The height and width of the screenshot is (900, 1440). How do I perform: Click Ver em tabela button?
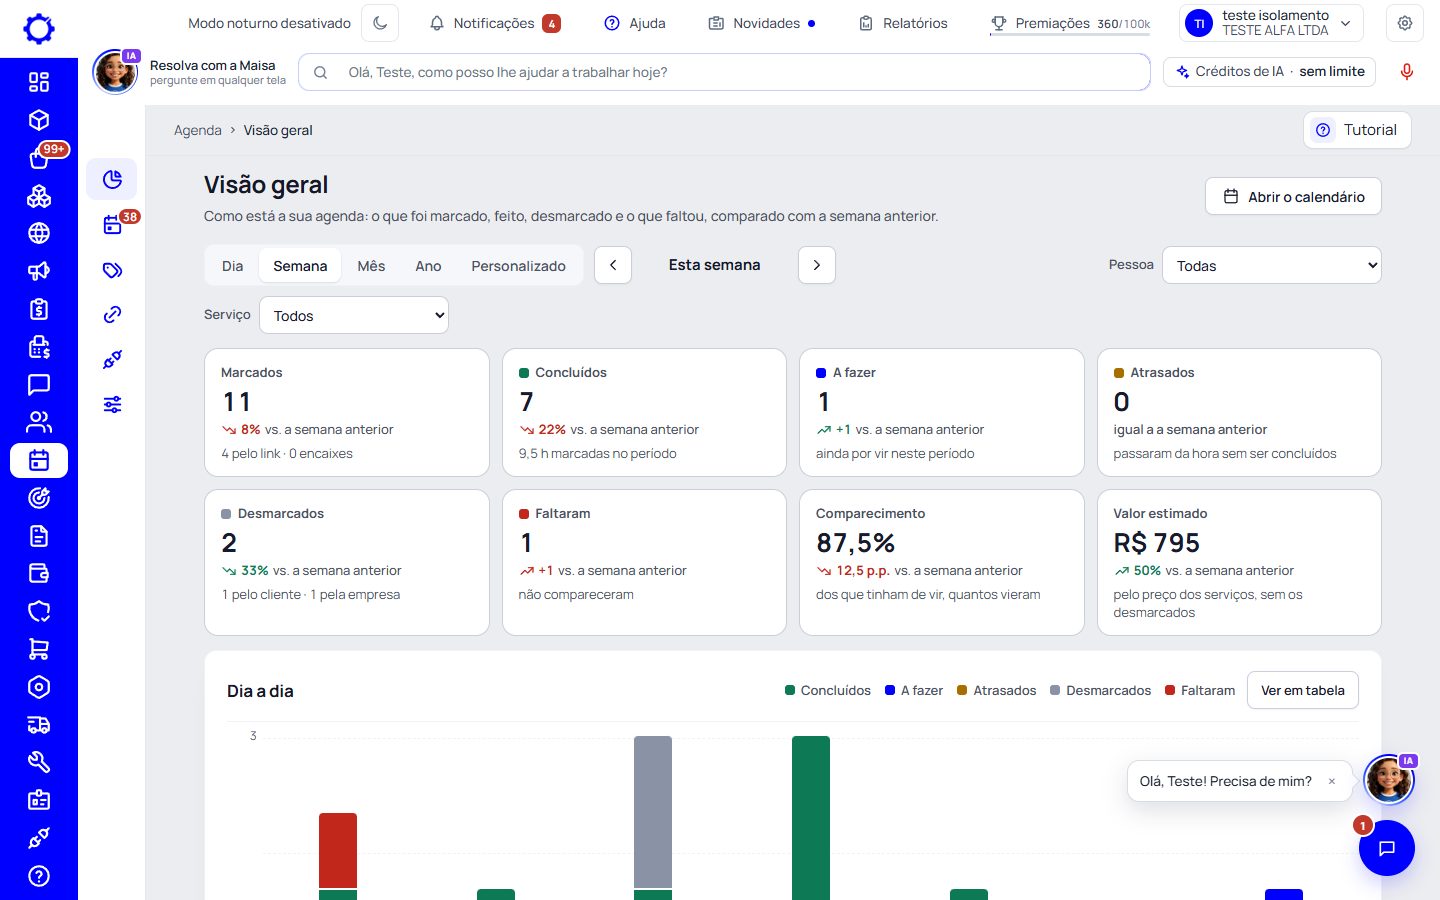1302,691
